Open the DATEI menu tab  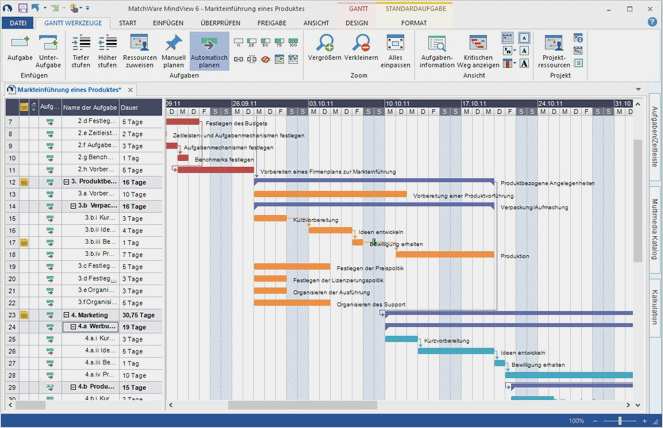tap(18, 23)
